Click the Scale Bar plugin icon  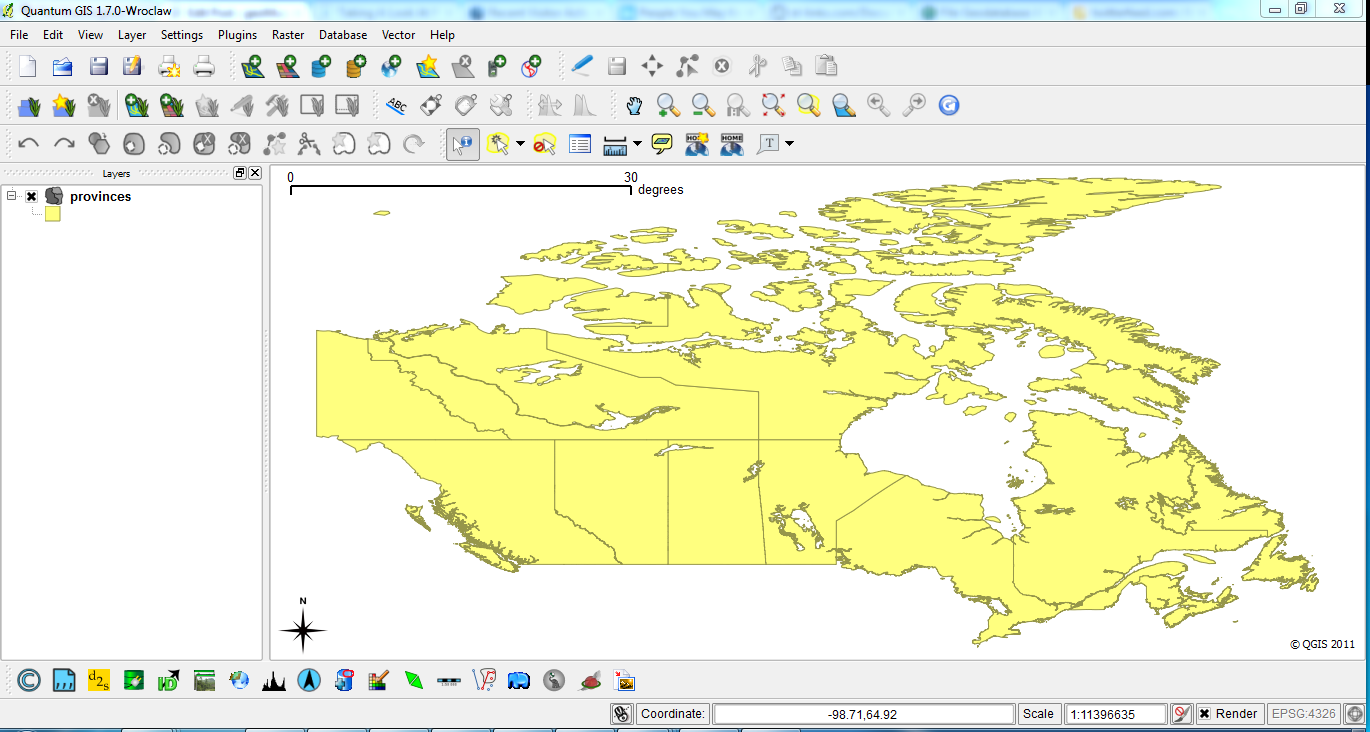tap(449, 681)
